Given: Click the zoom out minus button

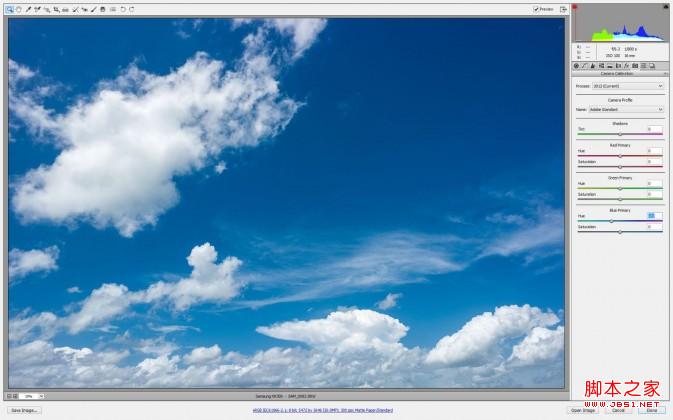Looking at the screenshot, I should tap(9, 396).
